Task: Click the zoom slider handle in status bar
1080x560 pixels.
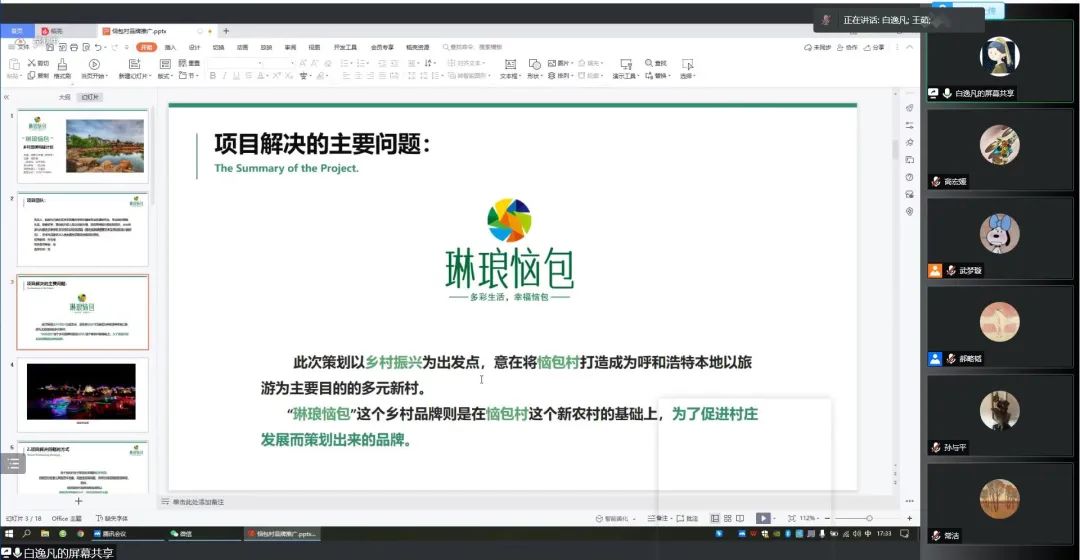Action: coord(869,518)
